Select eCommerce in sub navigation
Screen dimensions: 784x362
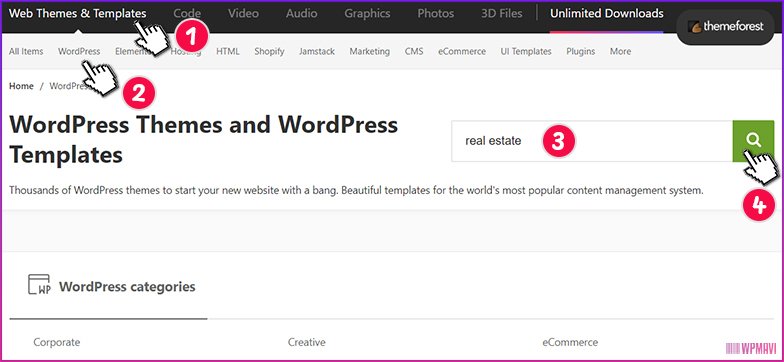462,51
